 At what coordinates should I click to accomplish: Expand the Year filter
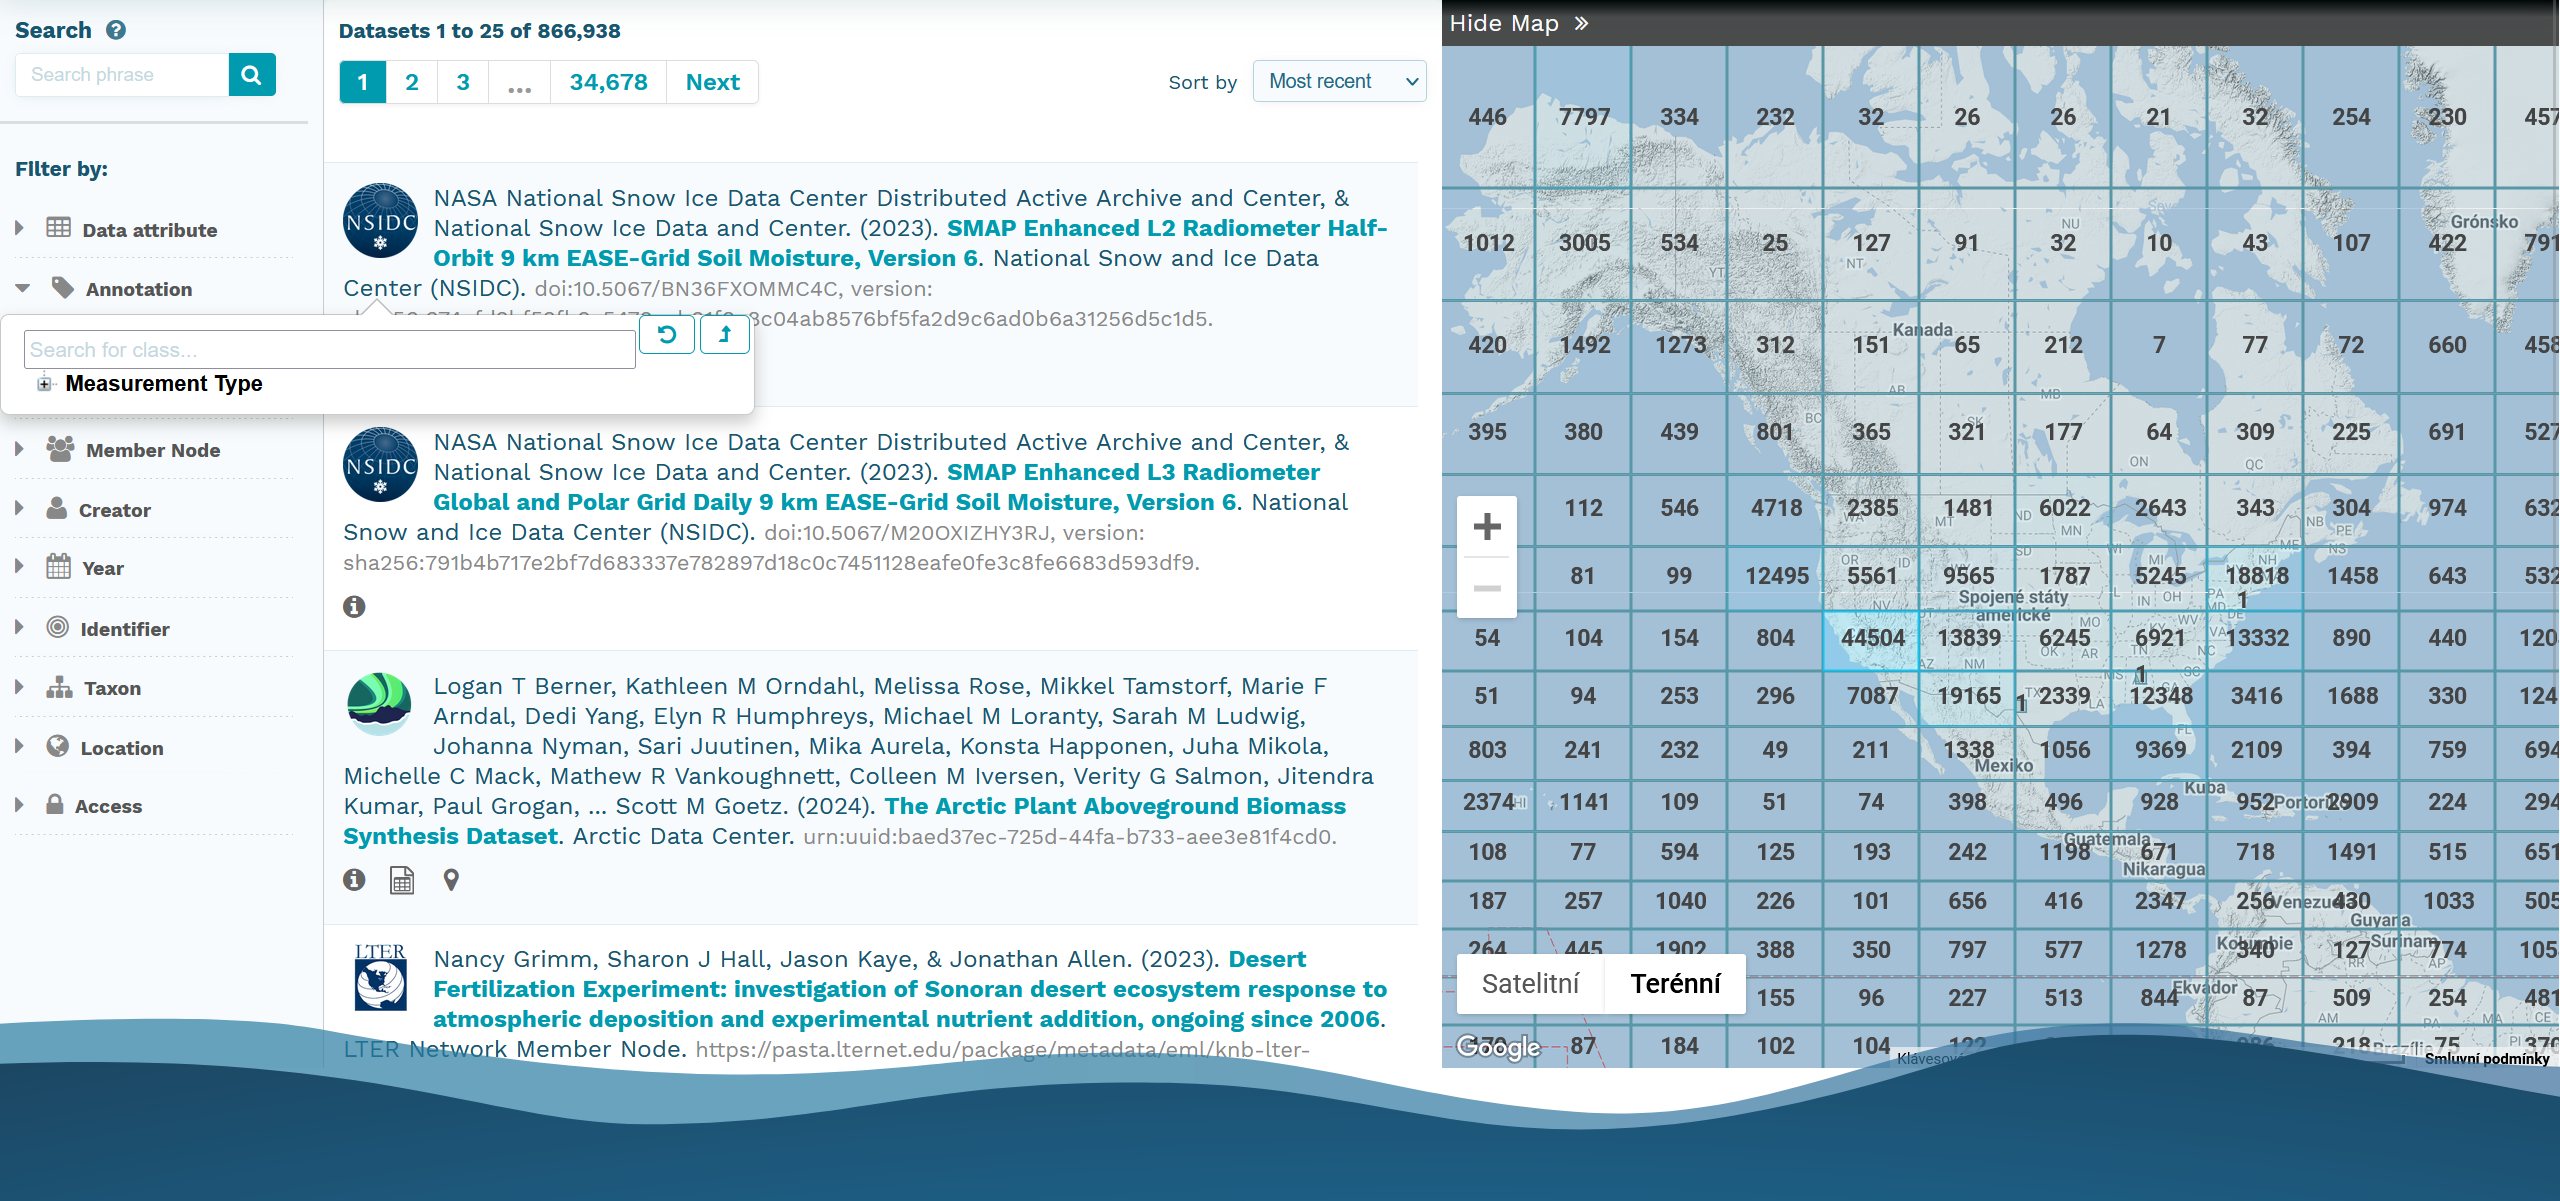tap(19, 567)
